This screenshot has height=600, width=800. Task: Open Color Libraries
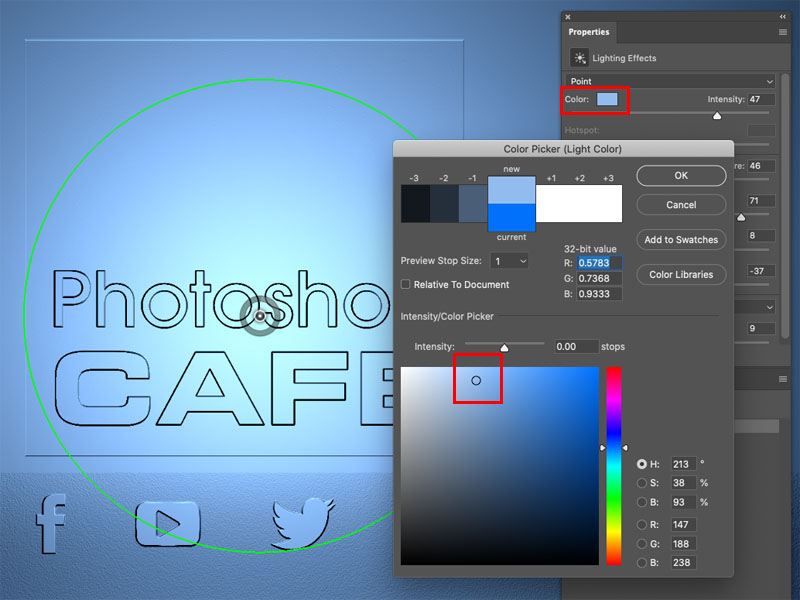tap(681, 274)
